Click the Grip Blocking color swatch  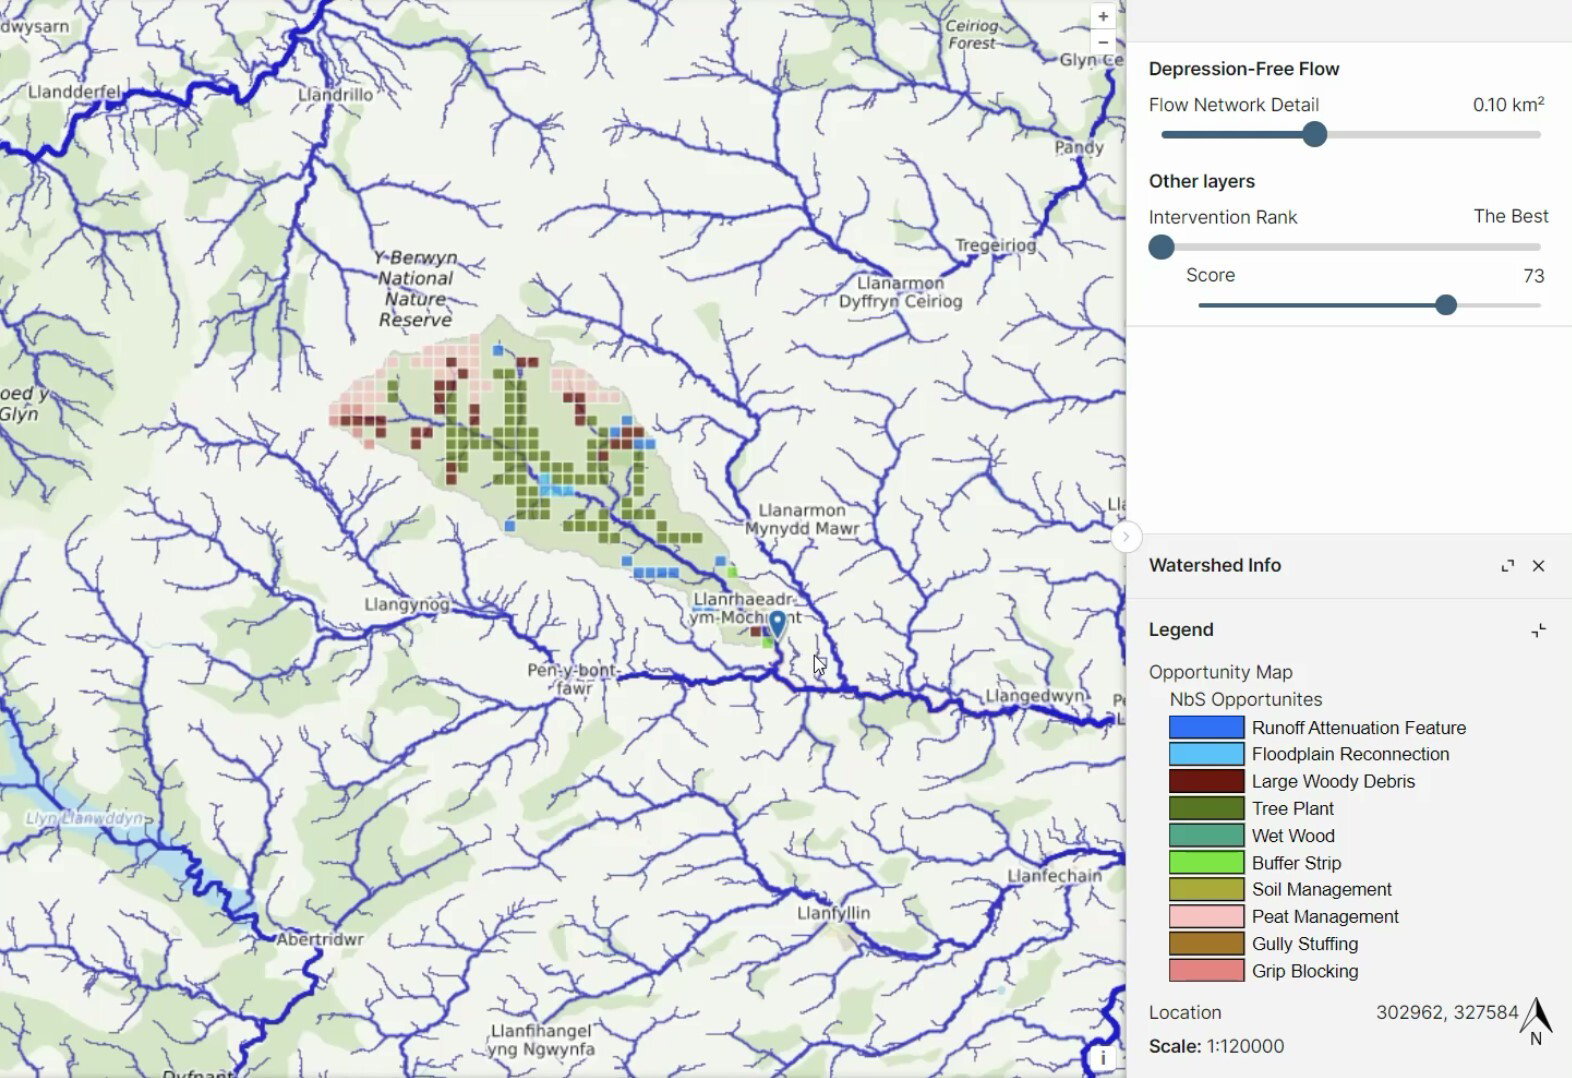pyautogui.click(x=1207, y=970)
